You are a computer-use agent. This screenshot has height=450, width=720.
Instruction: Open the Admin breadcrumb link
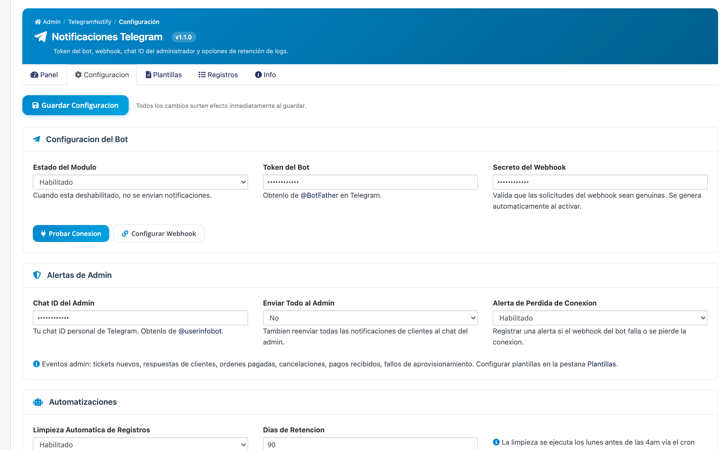52,22
